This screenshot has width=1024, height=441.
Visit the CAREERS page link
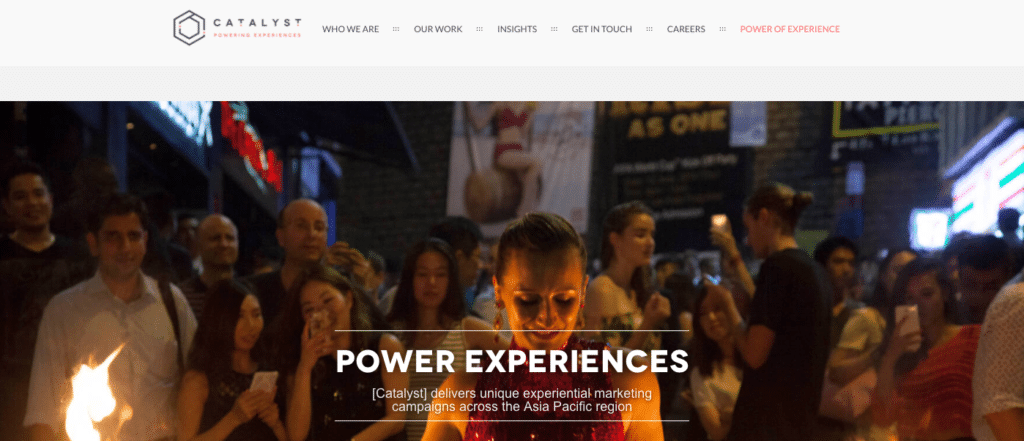coord(686,29)
